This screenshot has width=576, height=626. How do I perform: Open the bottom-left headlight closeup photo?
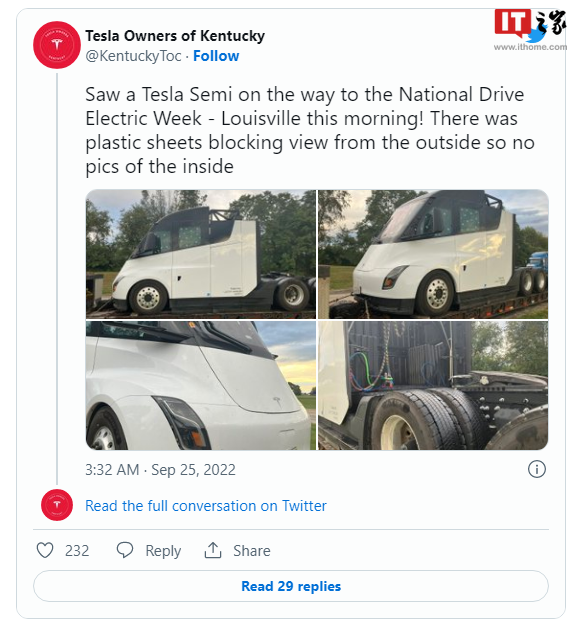click(201, 385)
